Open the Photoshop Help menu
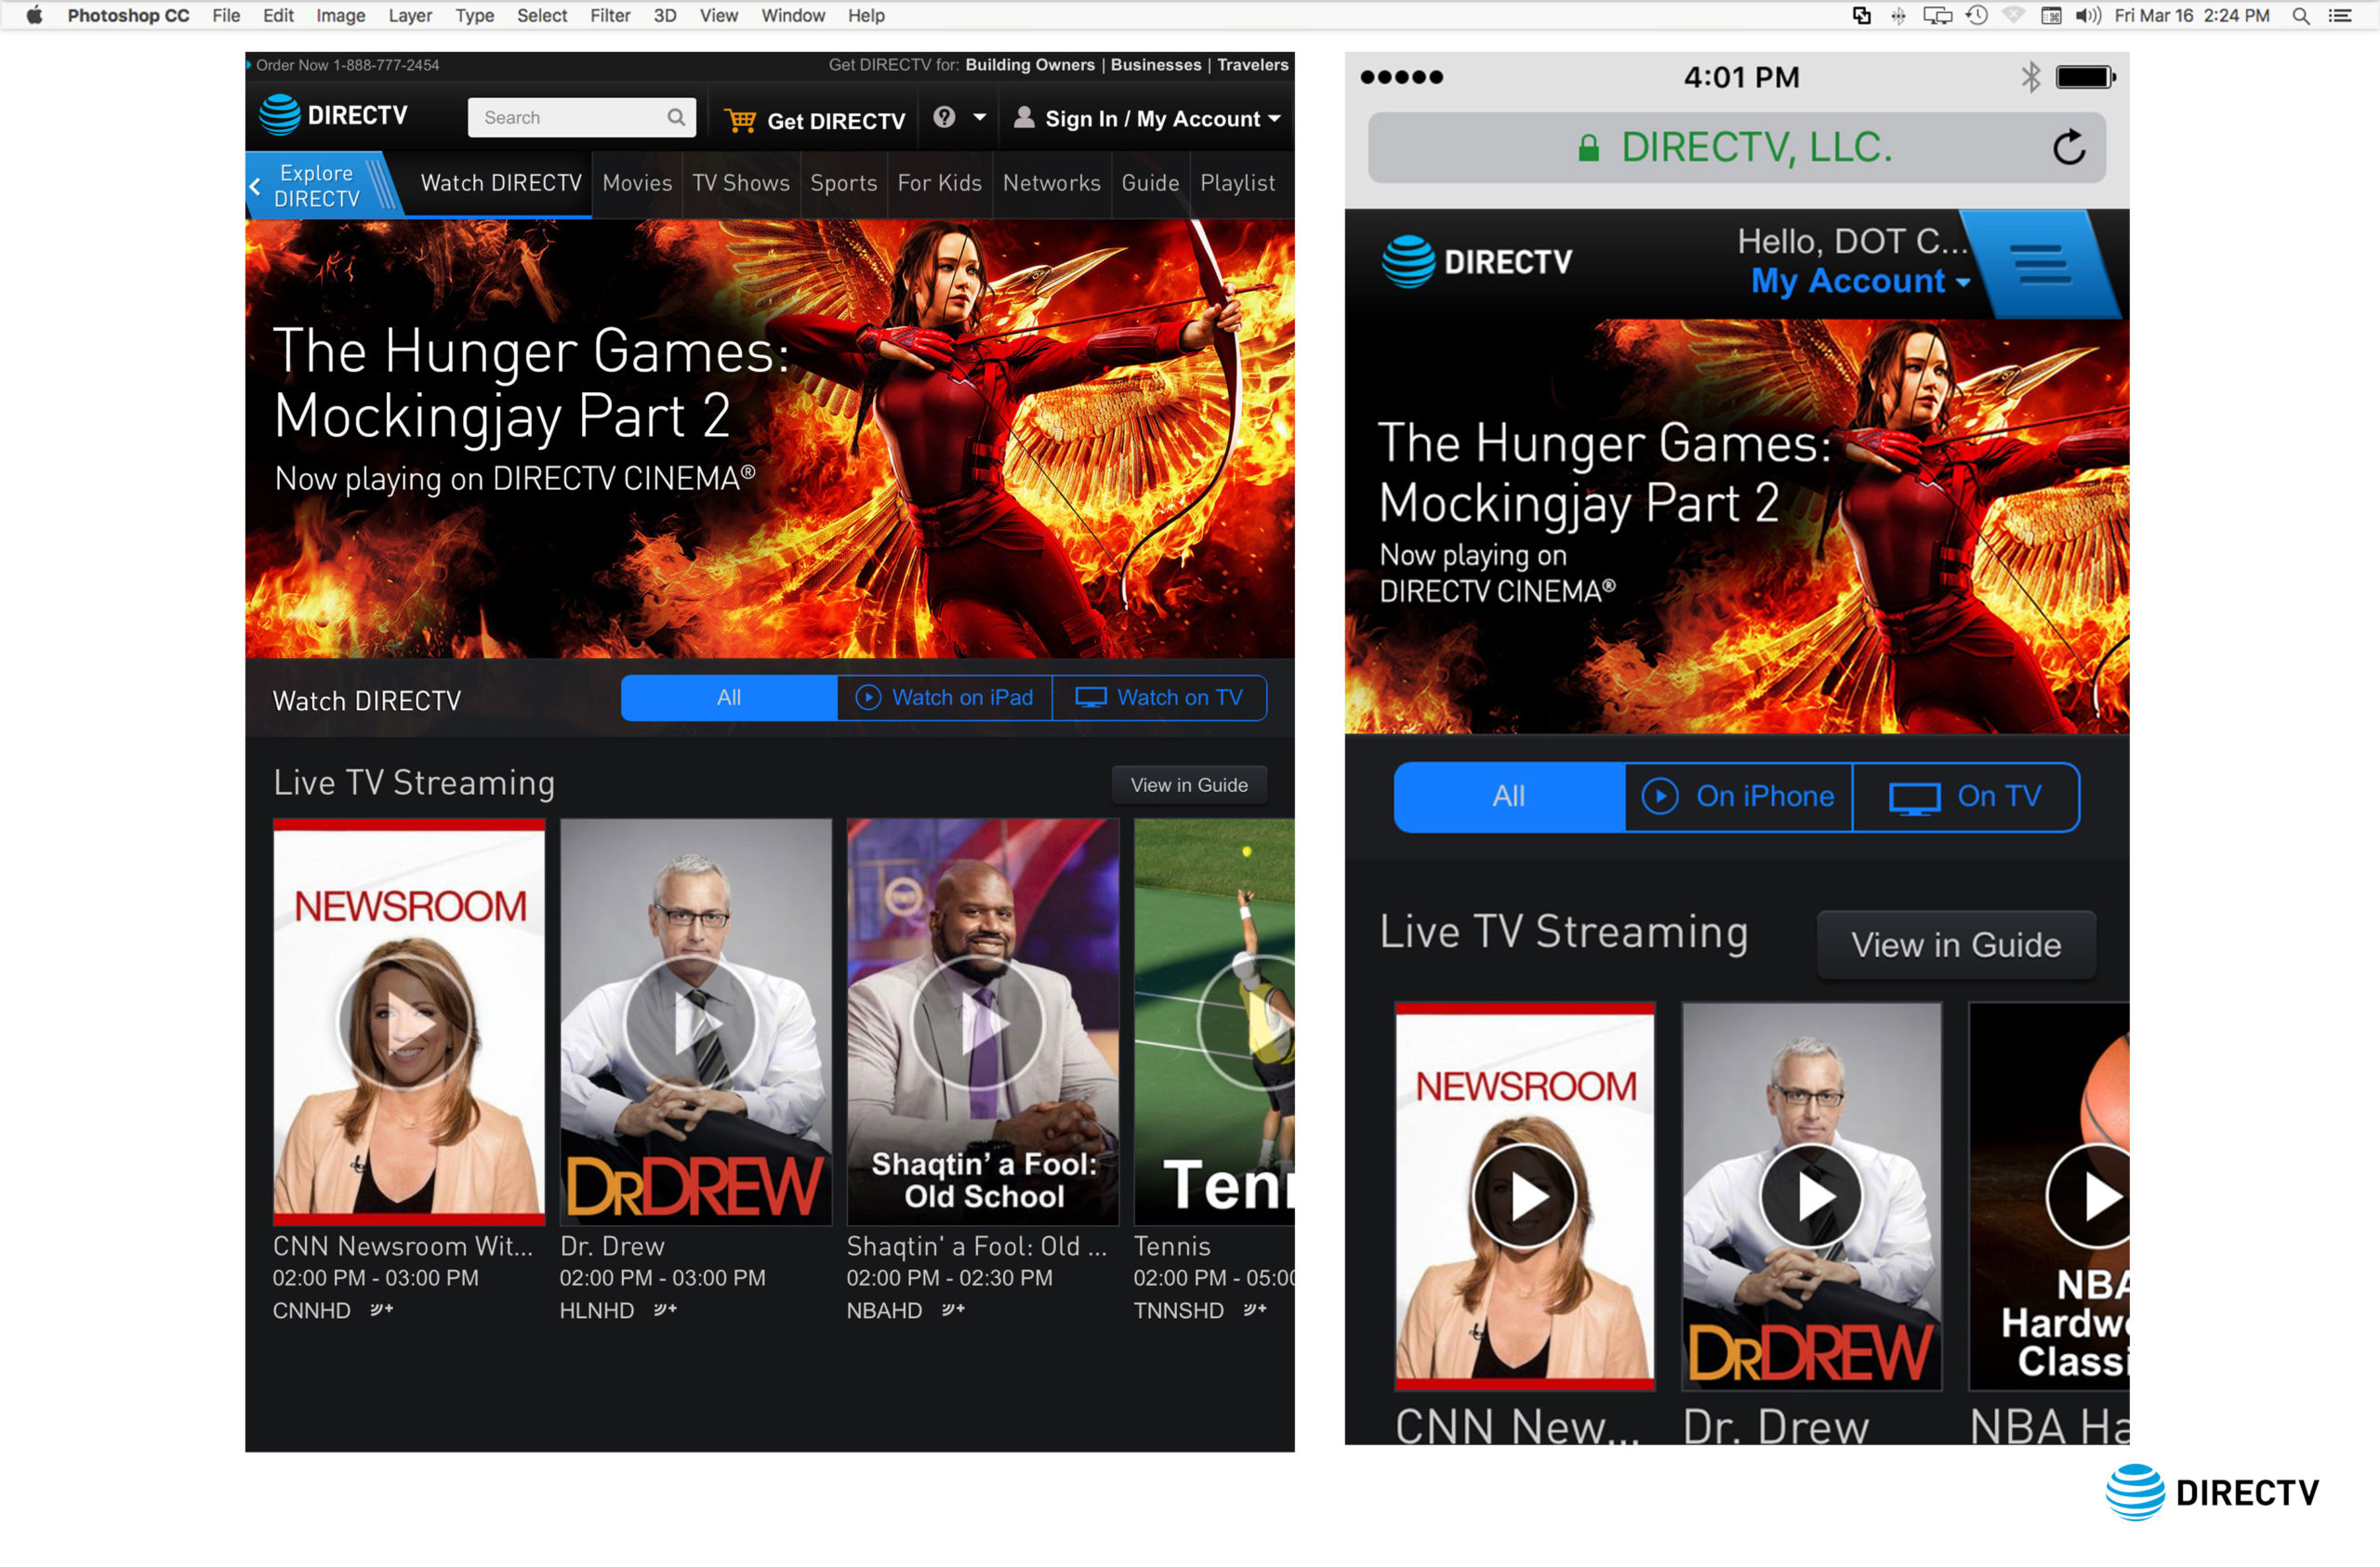This screenshot has height=1567, width=2380. point(866,15)
